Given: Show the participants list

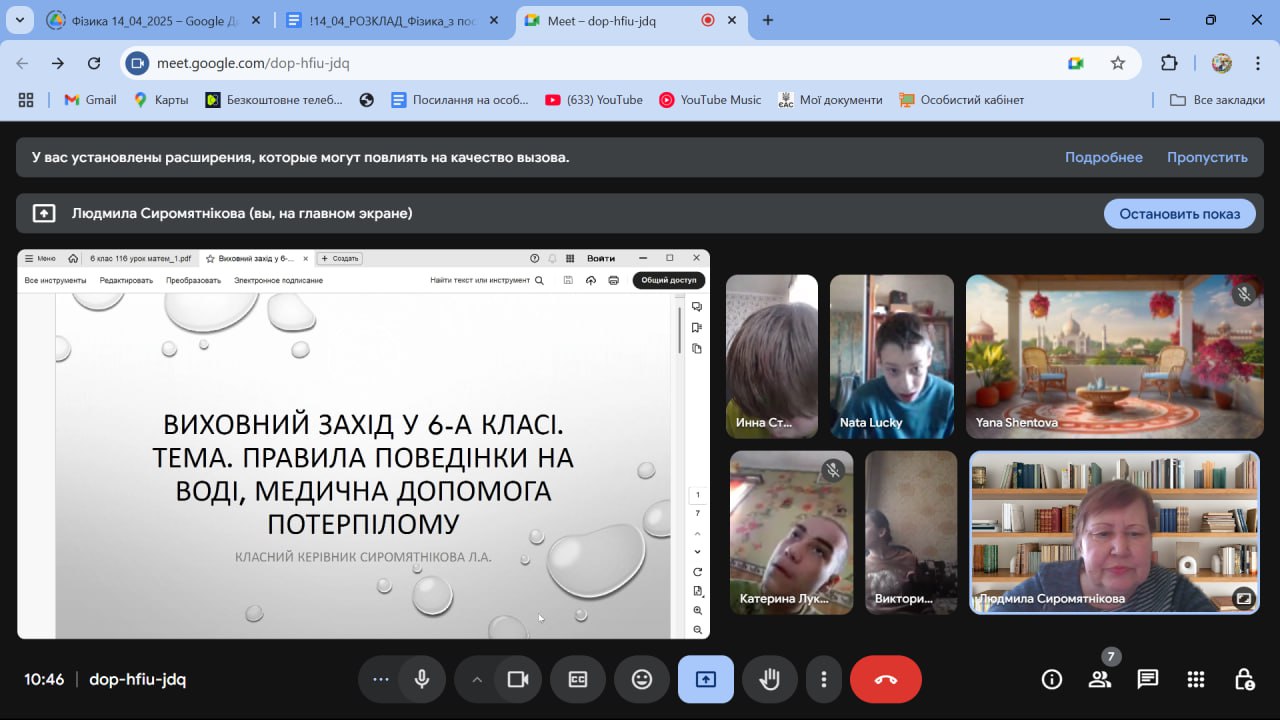Looking at the screenshot, I should [1099, 680].
